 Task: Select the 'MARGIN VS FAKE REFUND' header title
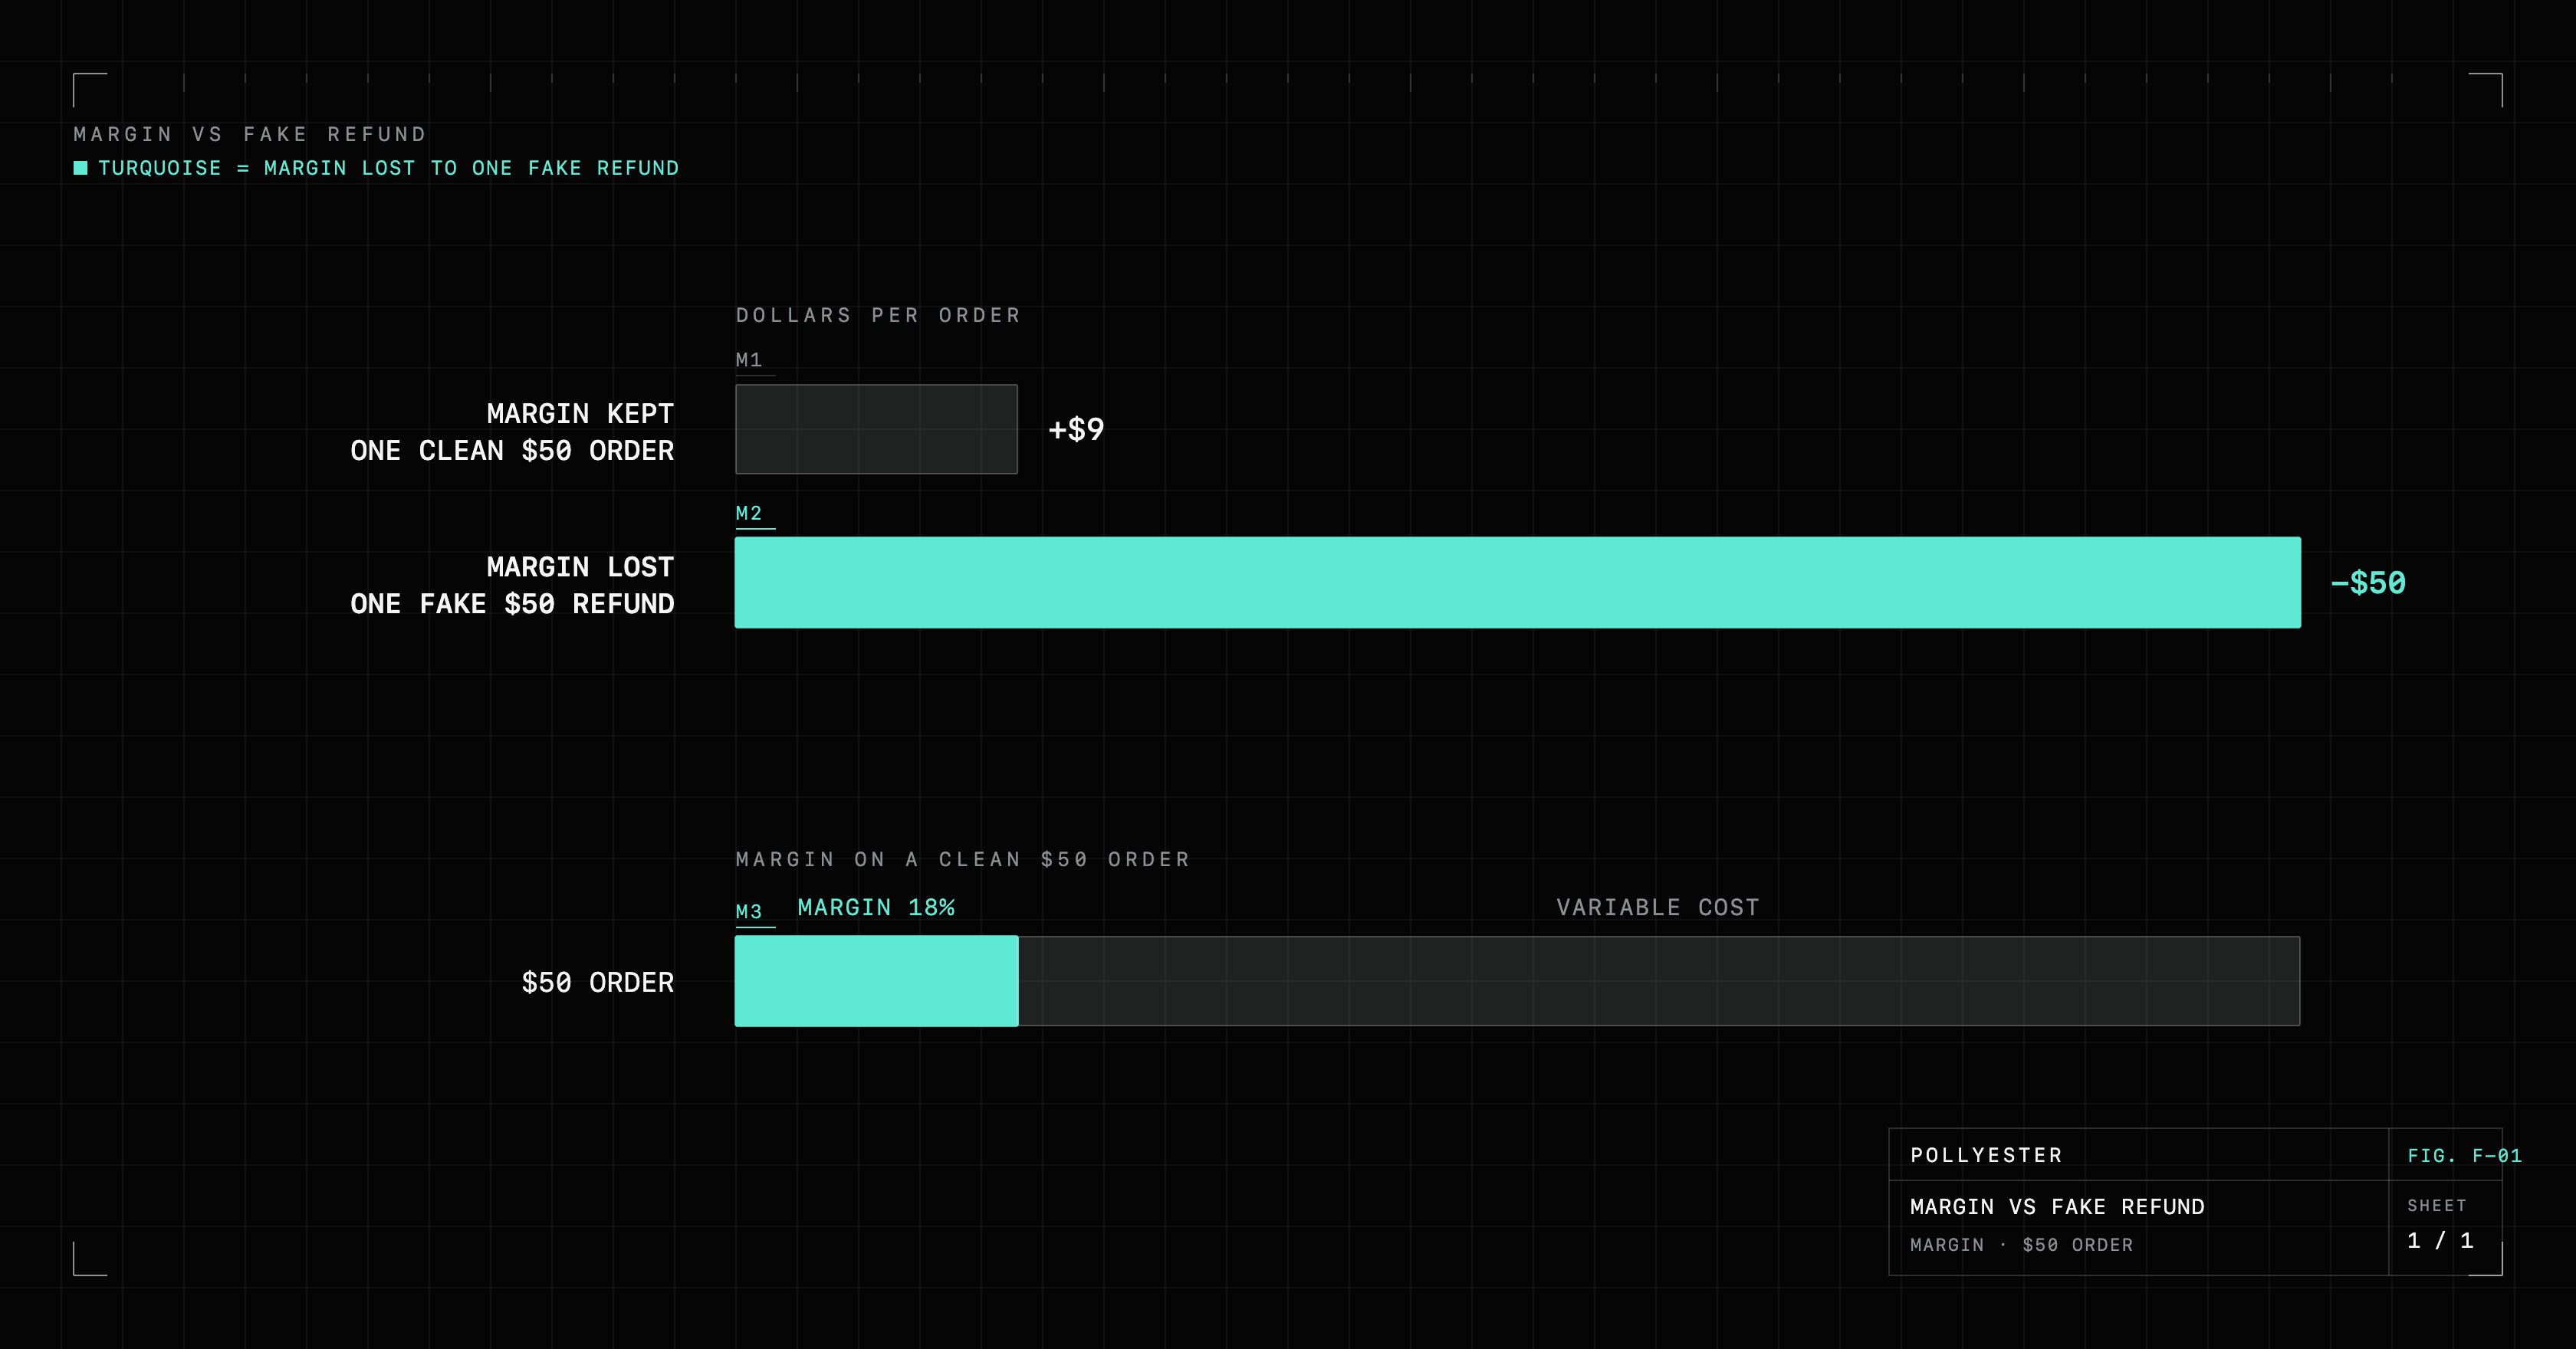click(x=250, y=134)
